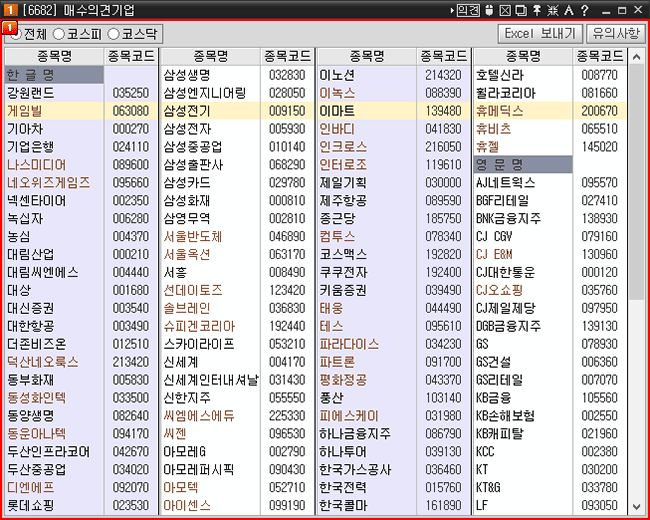Select 기업은행 in the list
650x520 pixels.
pyautogui.click(x=30, y=147)
